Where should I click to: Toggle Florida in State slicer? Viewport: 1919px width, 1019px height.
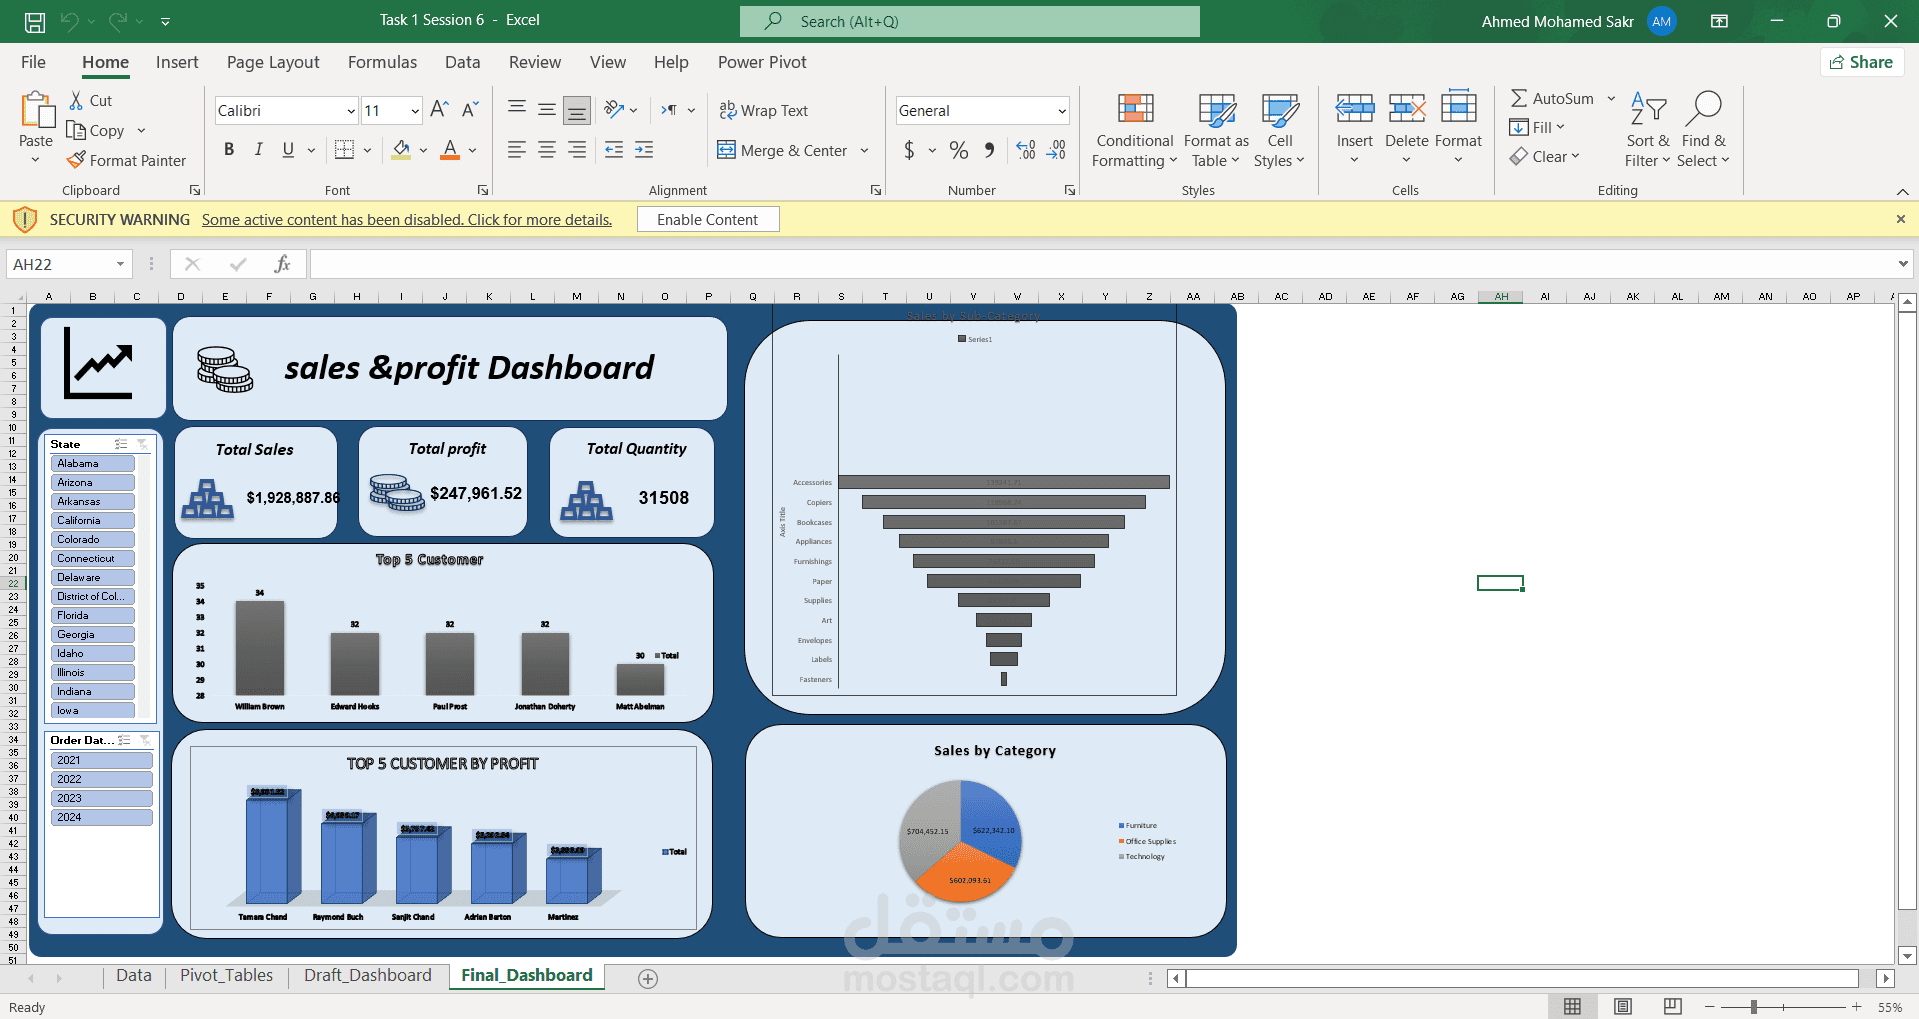click(x=93, y=615)
